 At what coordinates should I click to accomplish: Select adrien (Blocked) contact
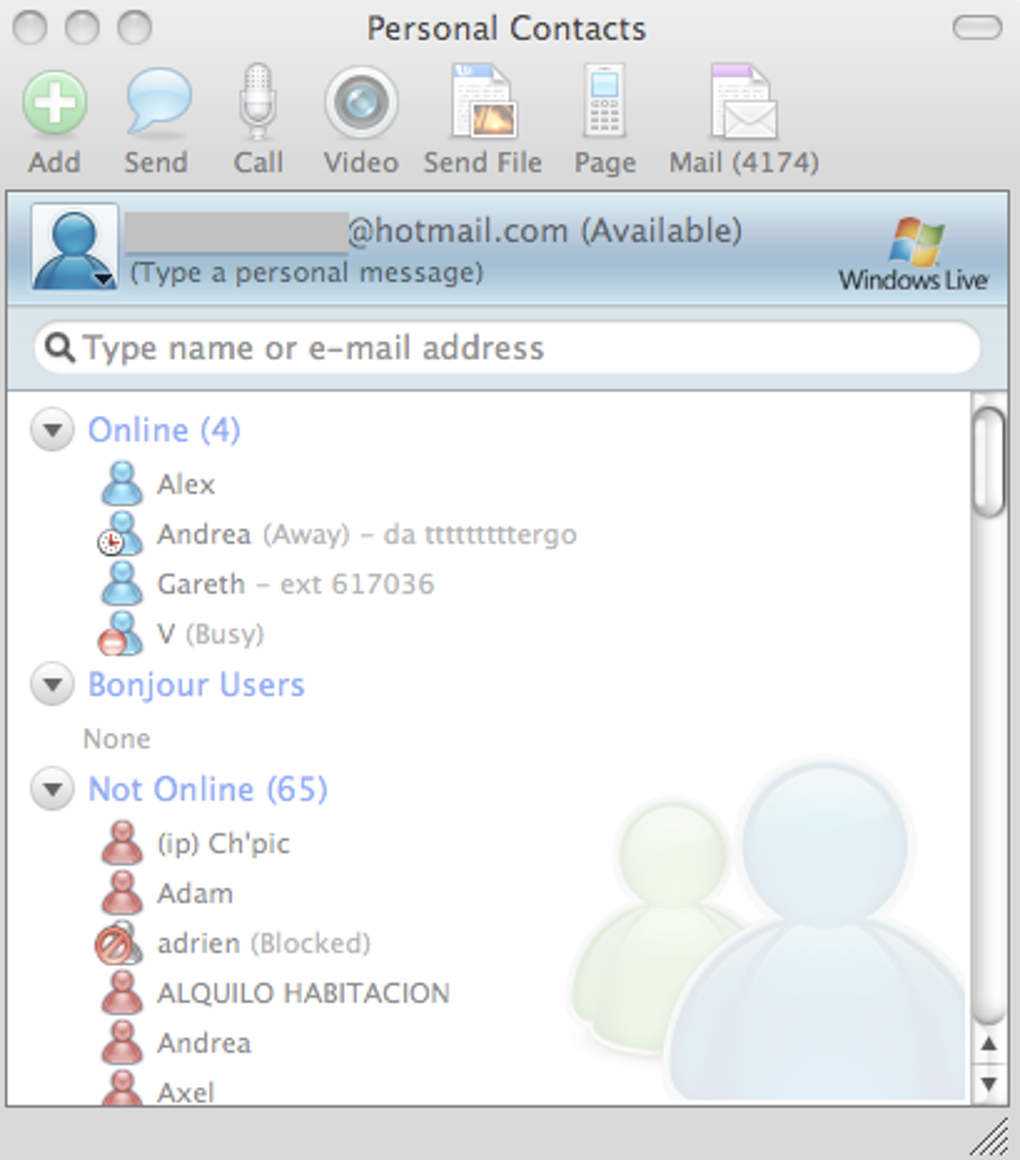point(264,944)
